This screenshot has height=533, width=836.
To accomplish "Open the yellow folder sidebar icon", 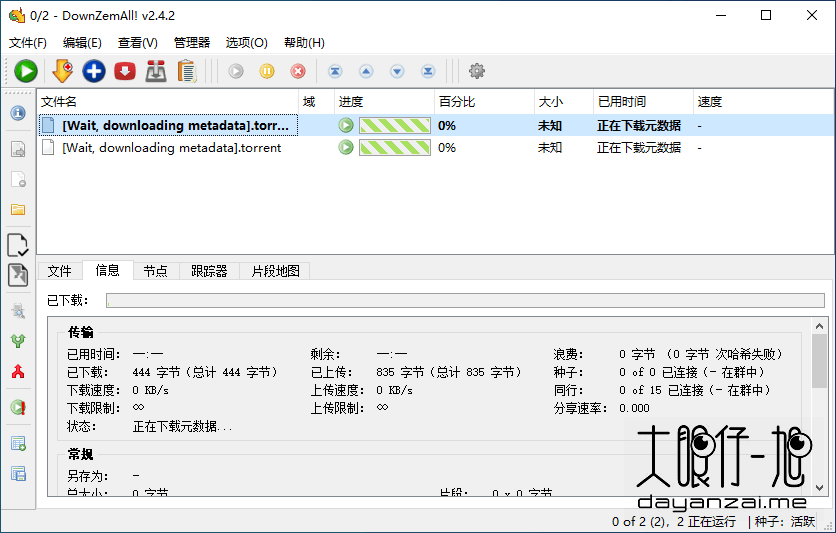I will click(18, 209).
